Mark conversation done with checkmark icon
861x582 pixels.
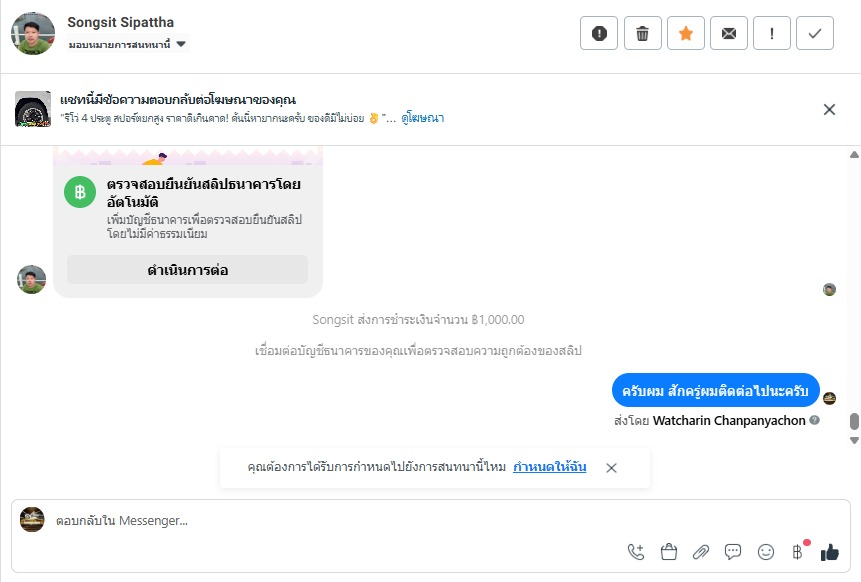click(x=815, y=34)
